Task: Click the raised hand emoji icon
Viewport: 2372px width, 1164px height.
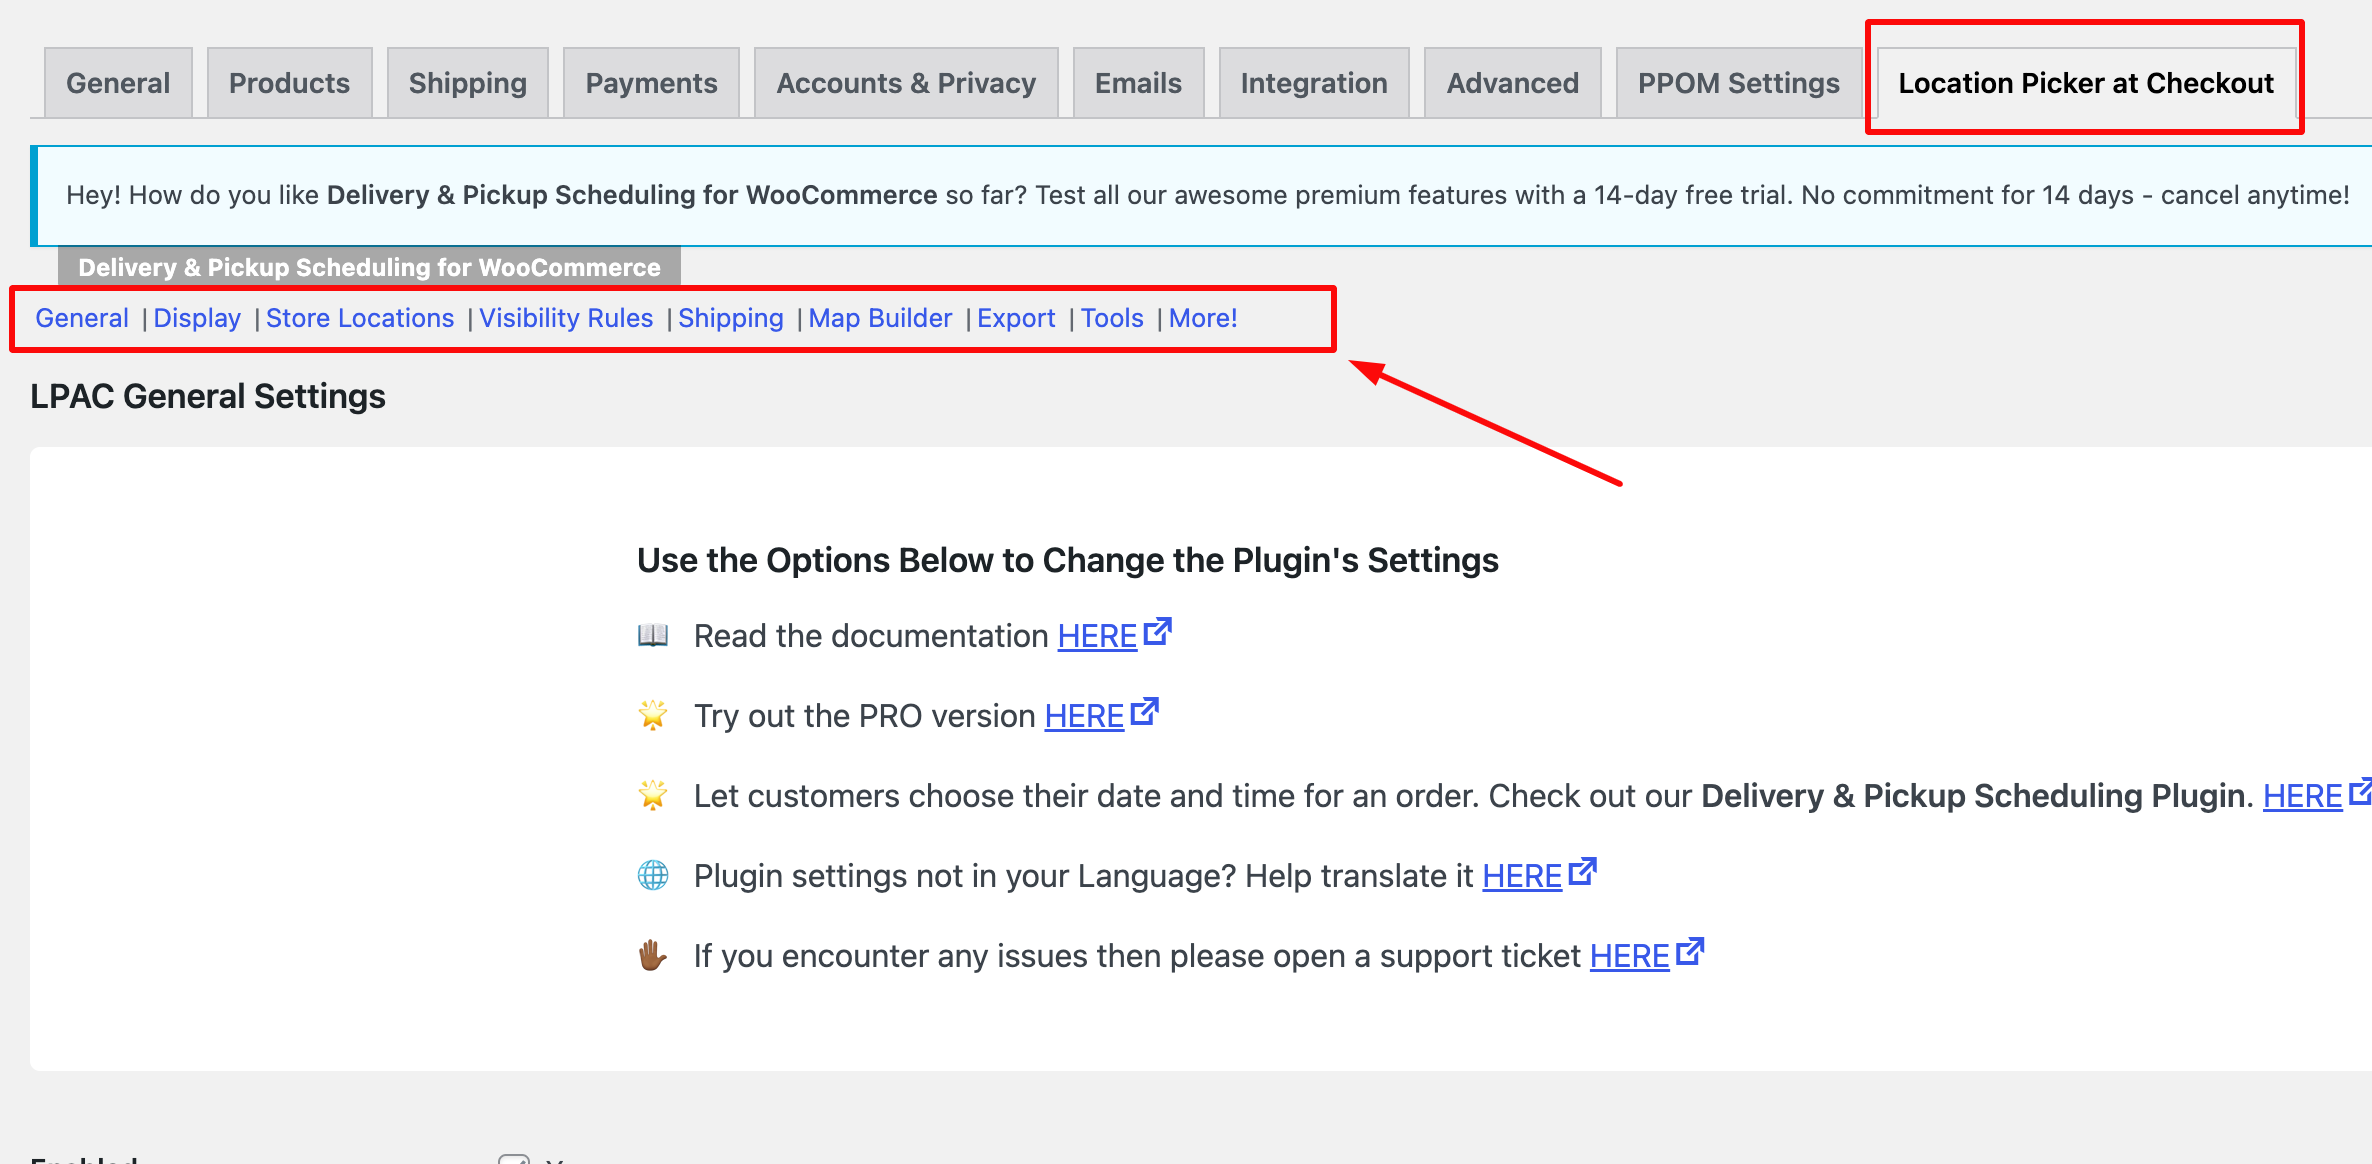Action: 653,955
